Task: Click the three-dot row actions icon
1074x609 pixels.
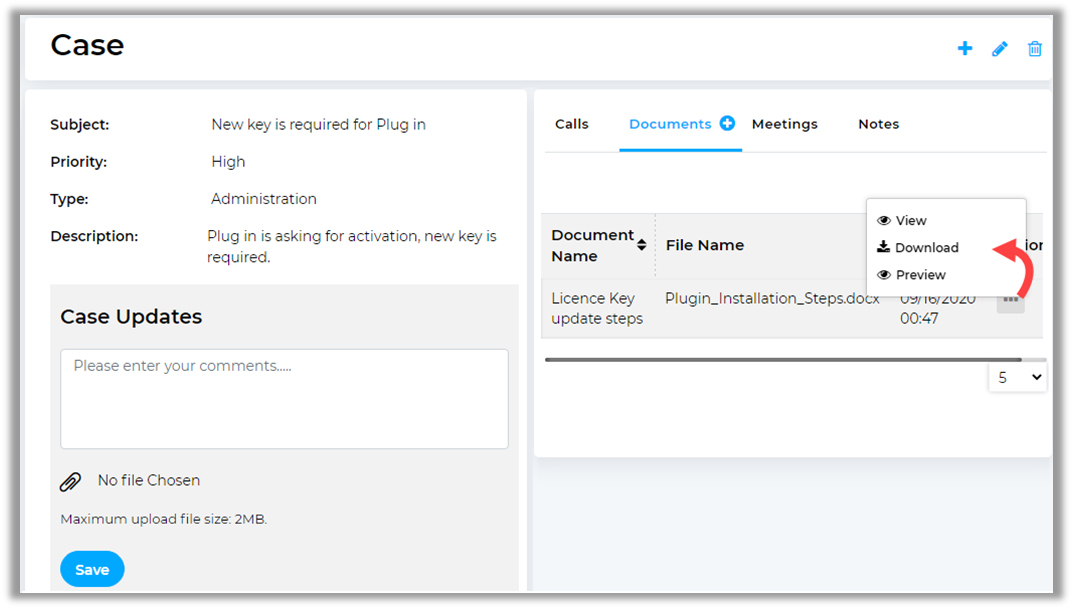Action: point(1010,300)
